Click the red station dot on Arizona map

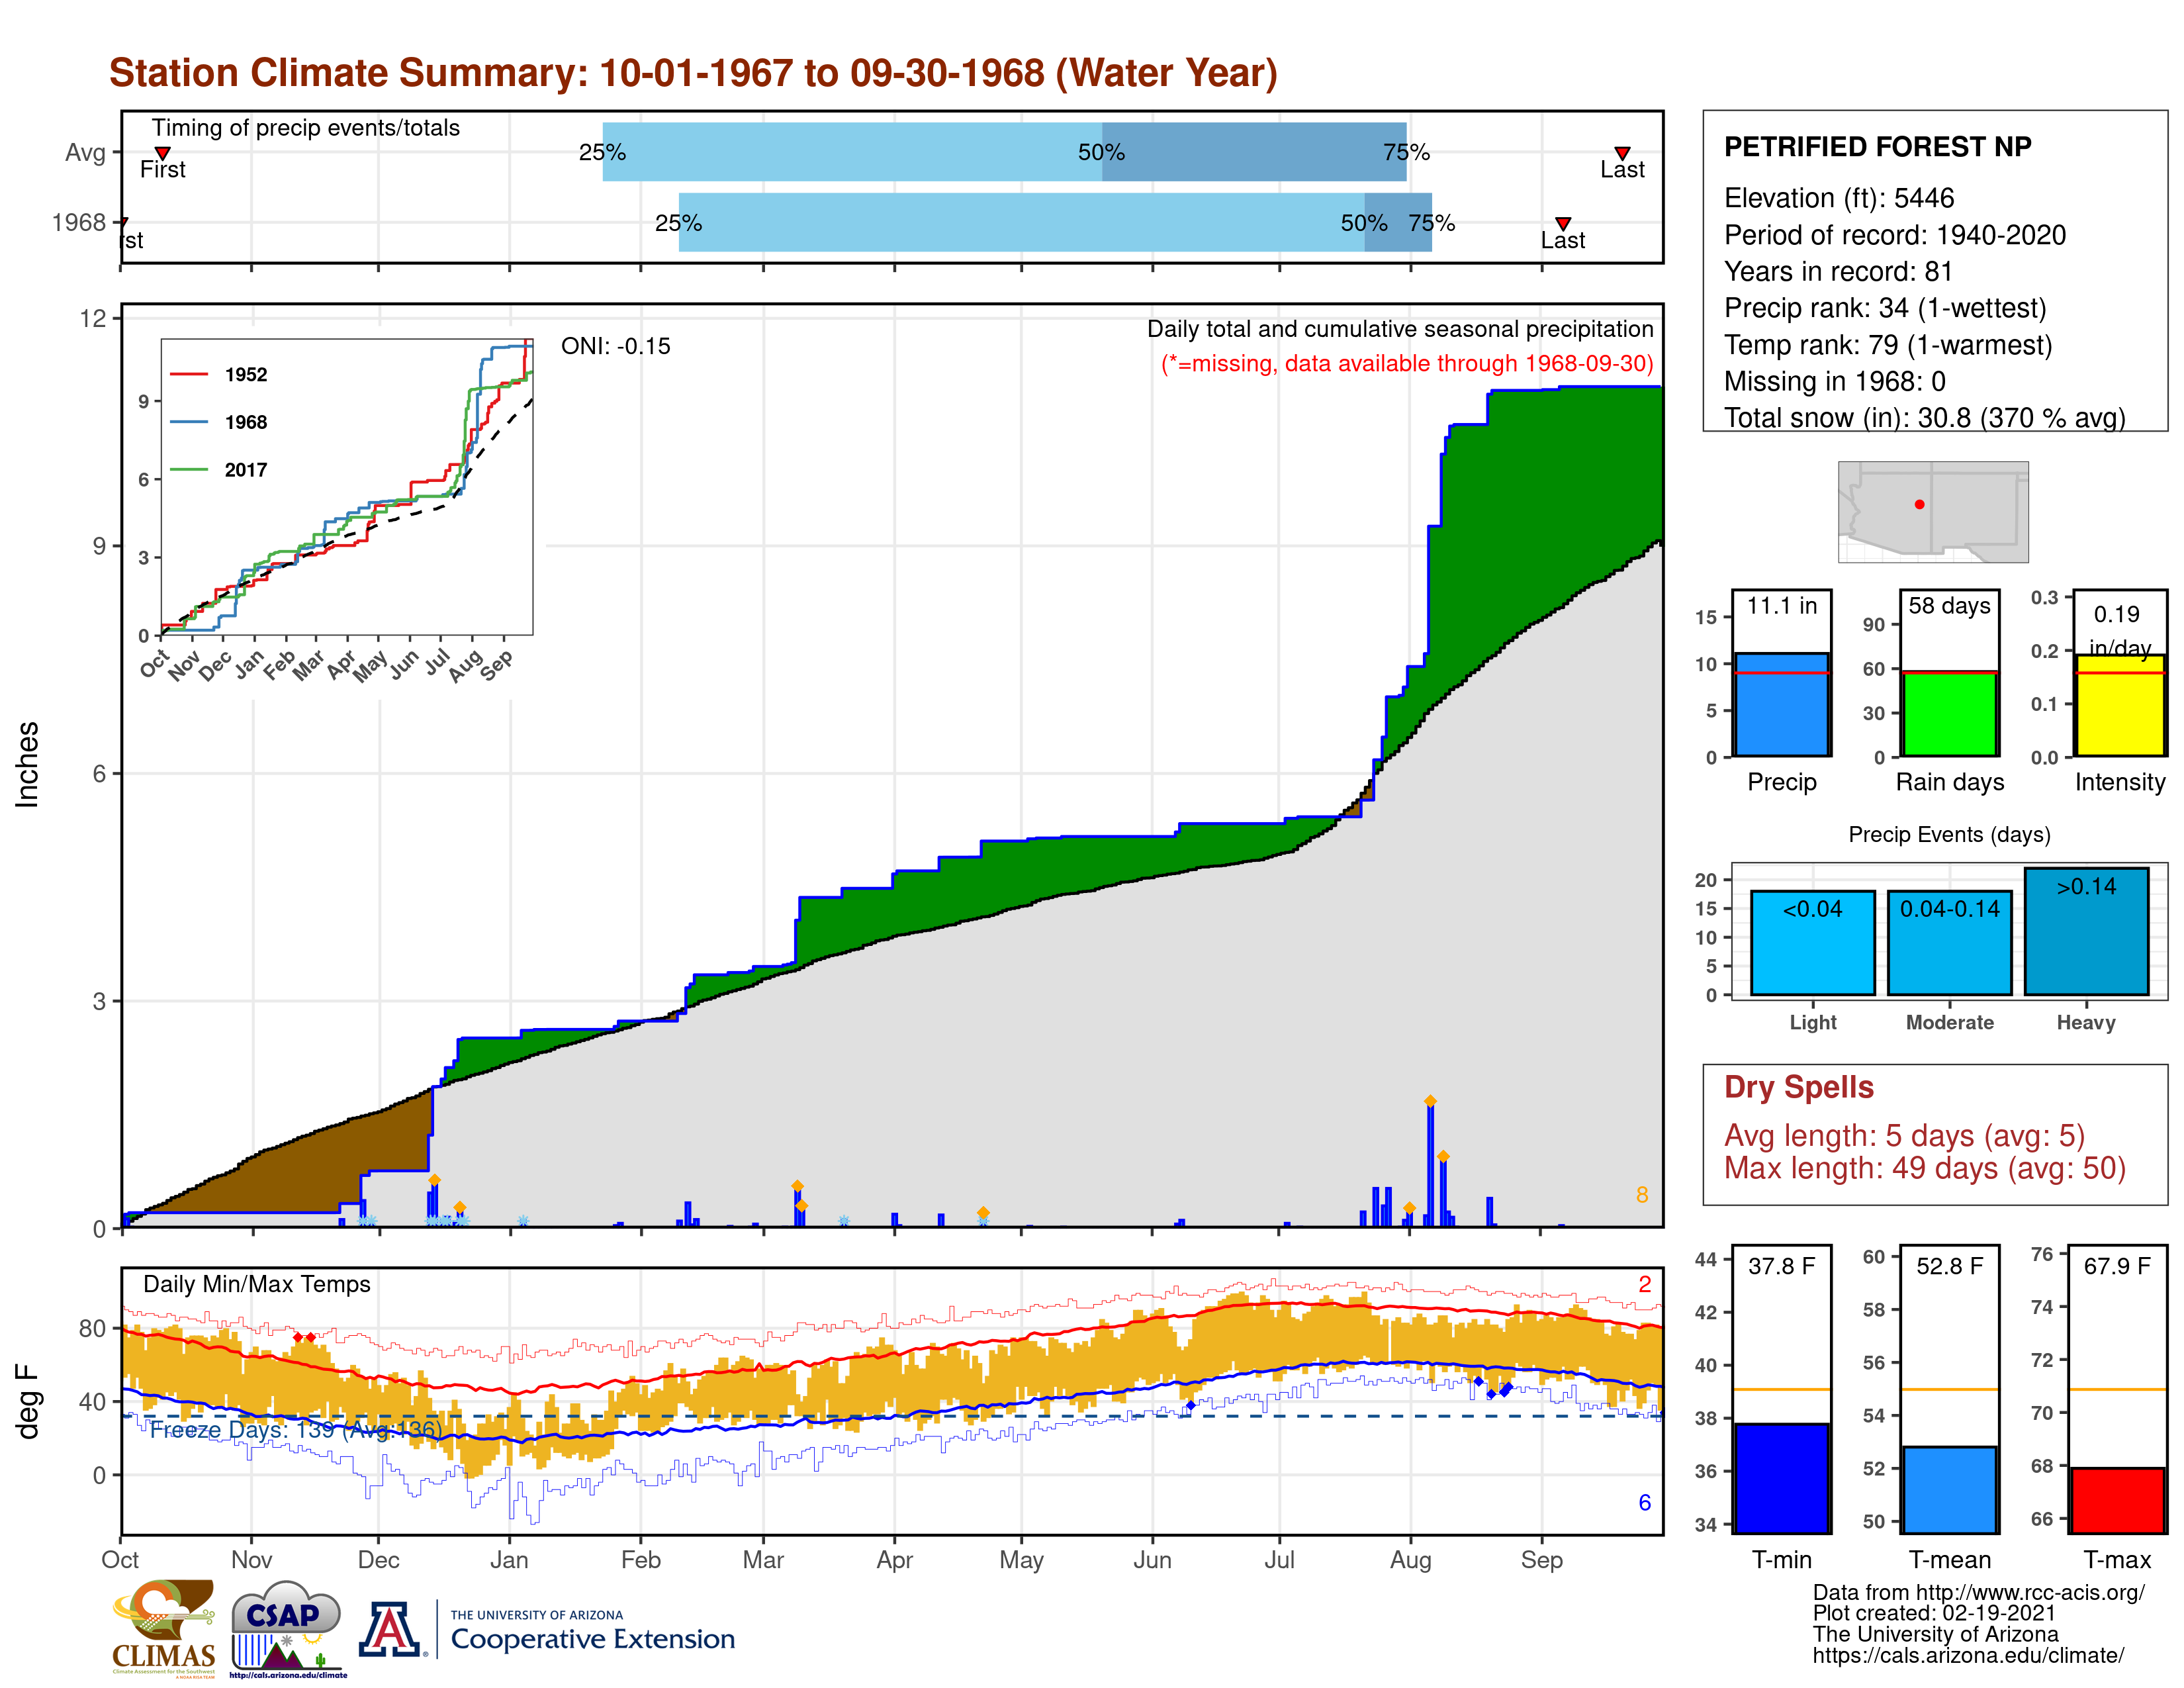(x=1919, y=505)
